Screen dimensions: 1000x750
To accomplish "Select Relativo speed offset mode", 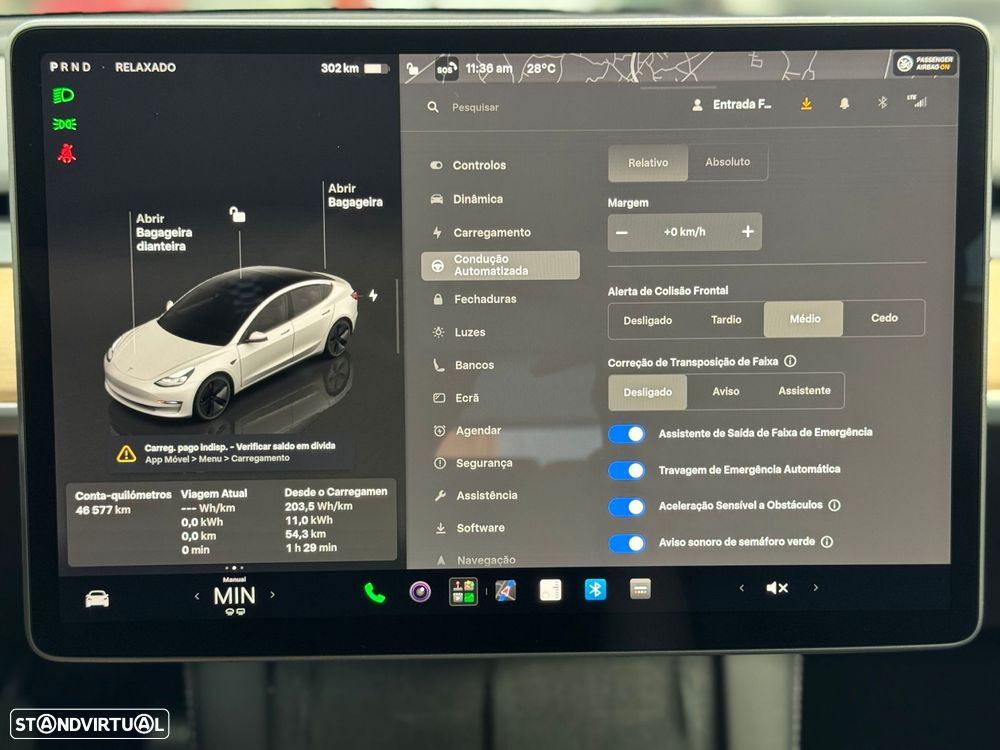I will pyautogui.click(x=648, y=163).
